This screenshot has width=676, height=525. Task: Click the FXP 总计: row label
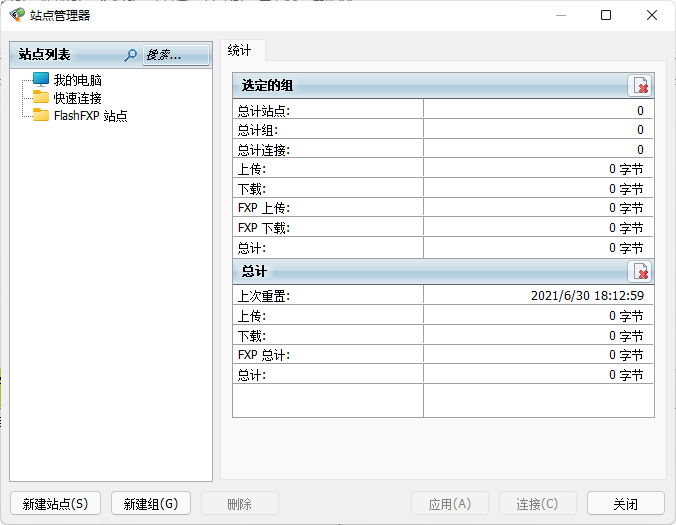264,355
